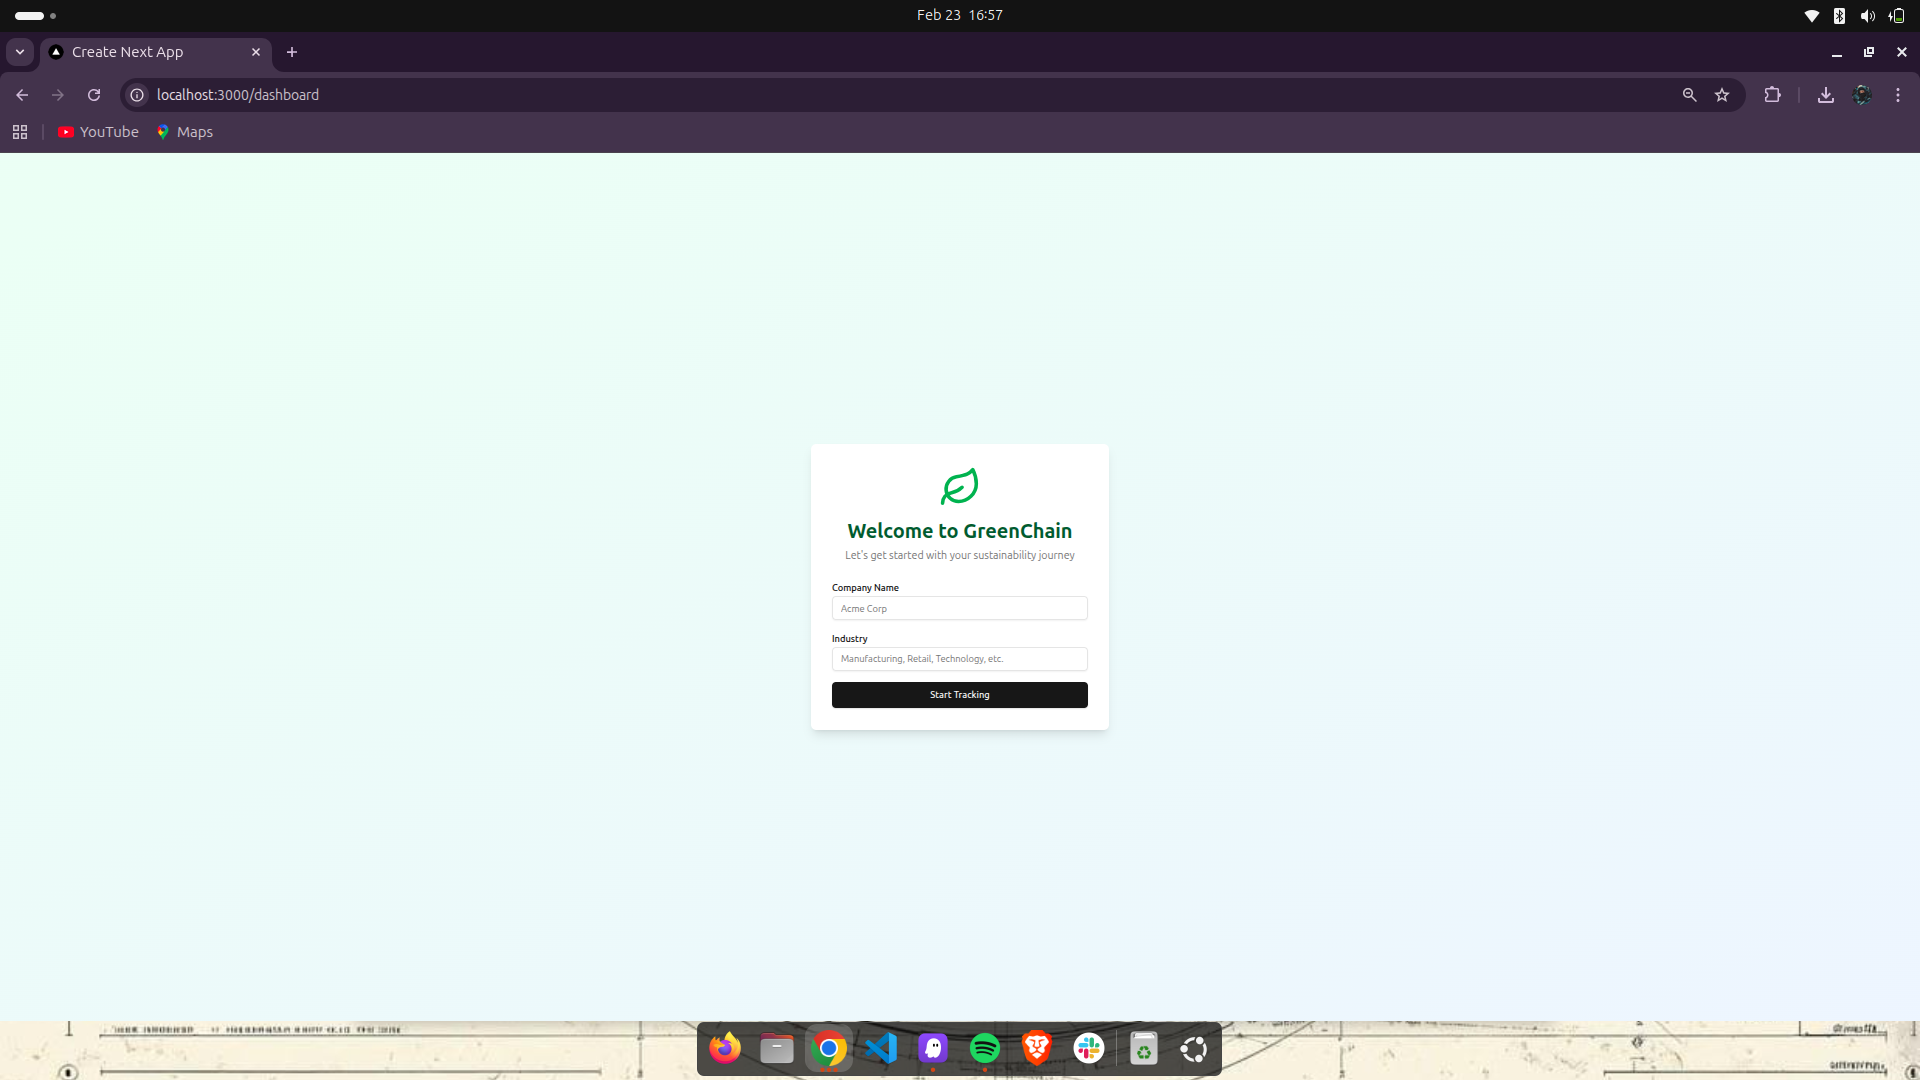Click into the Industry text field
This screenshot has width=1920, height=1080.
click(x=959, y=659)
